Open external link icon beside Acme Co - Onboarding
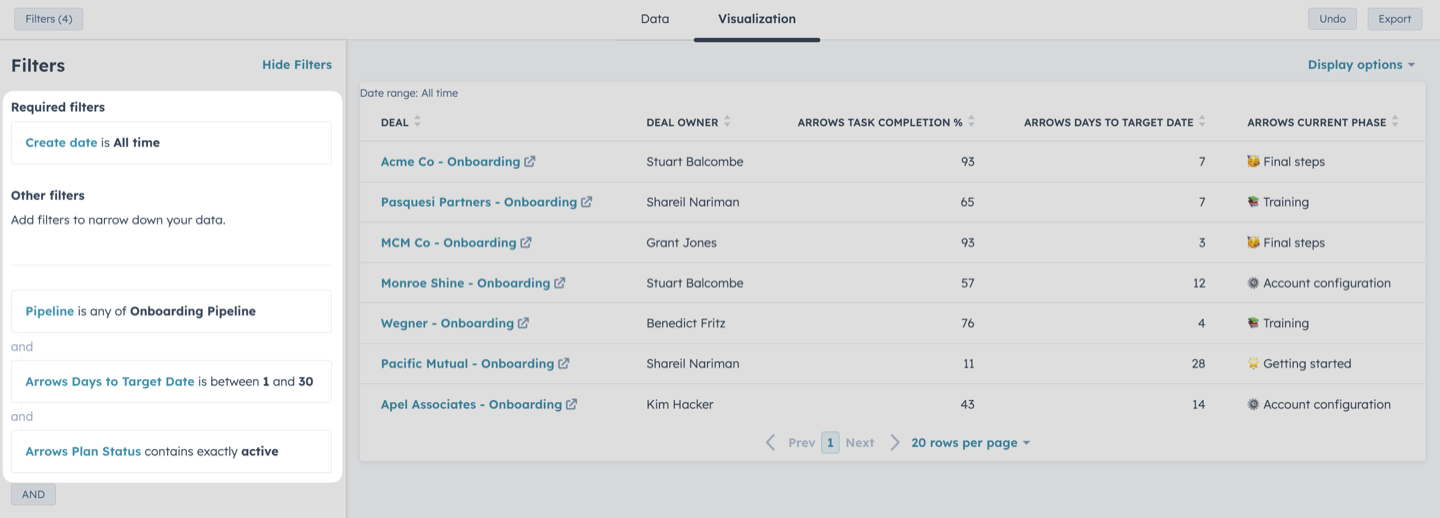 tap(530, 162)
